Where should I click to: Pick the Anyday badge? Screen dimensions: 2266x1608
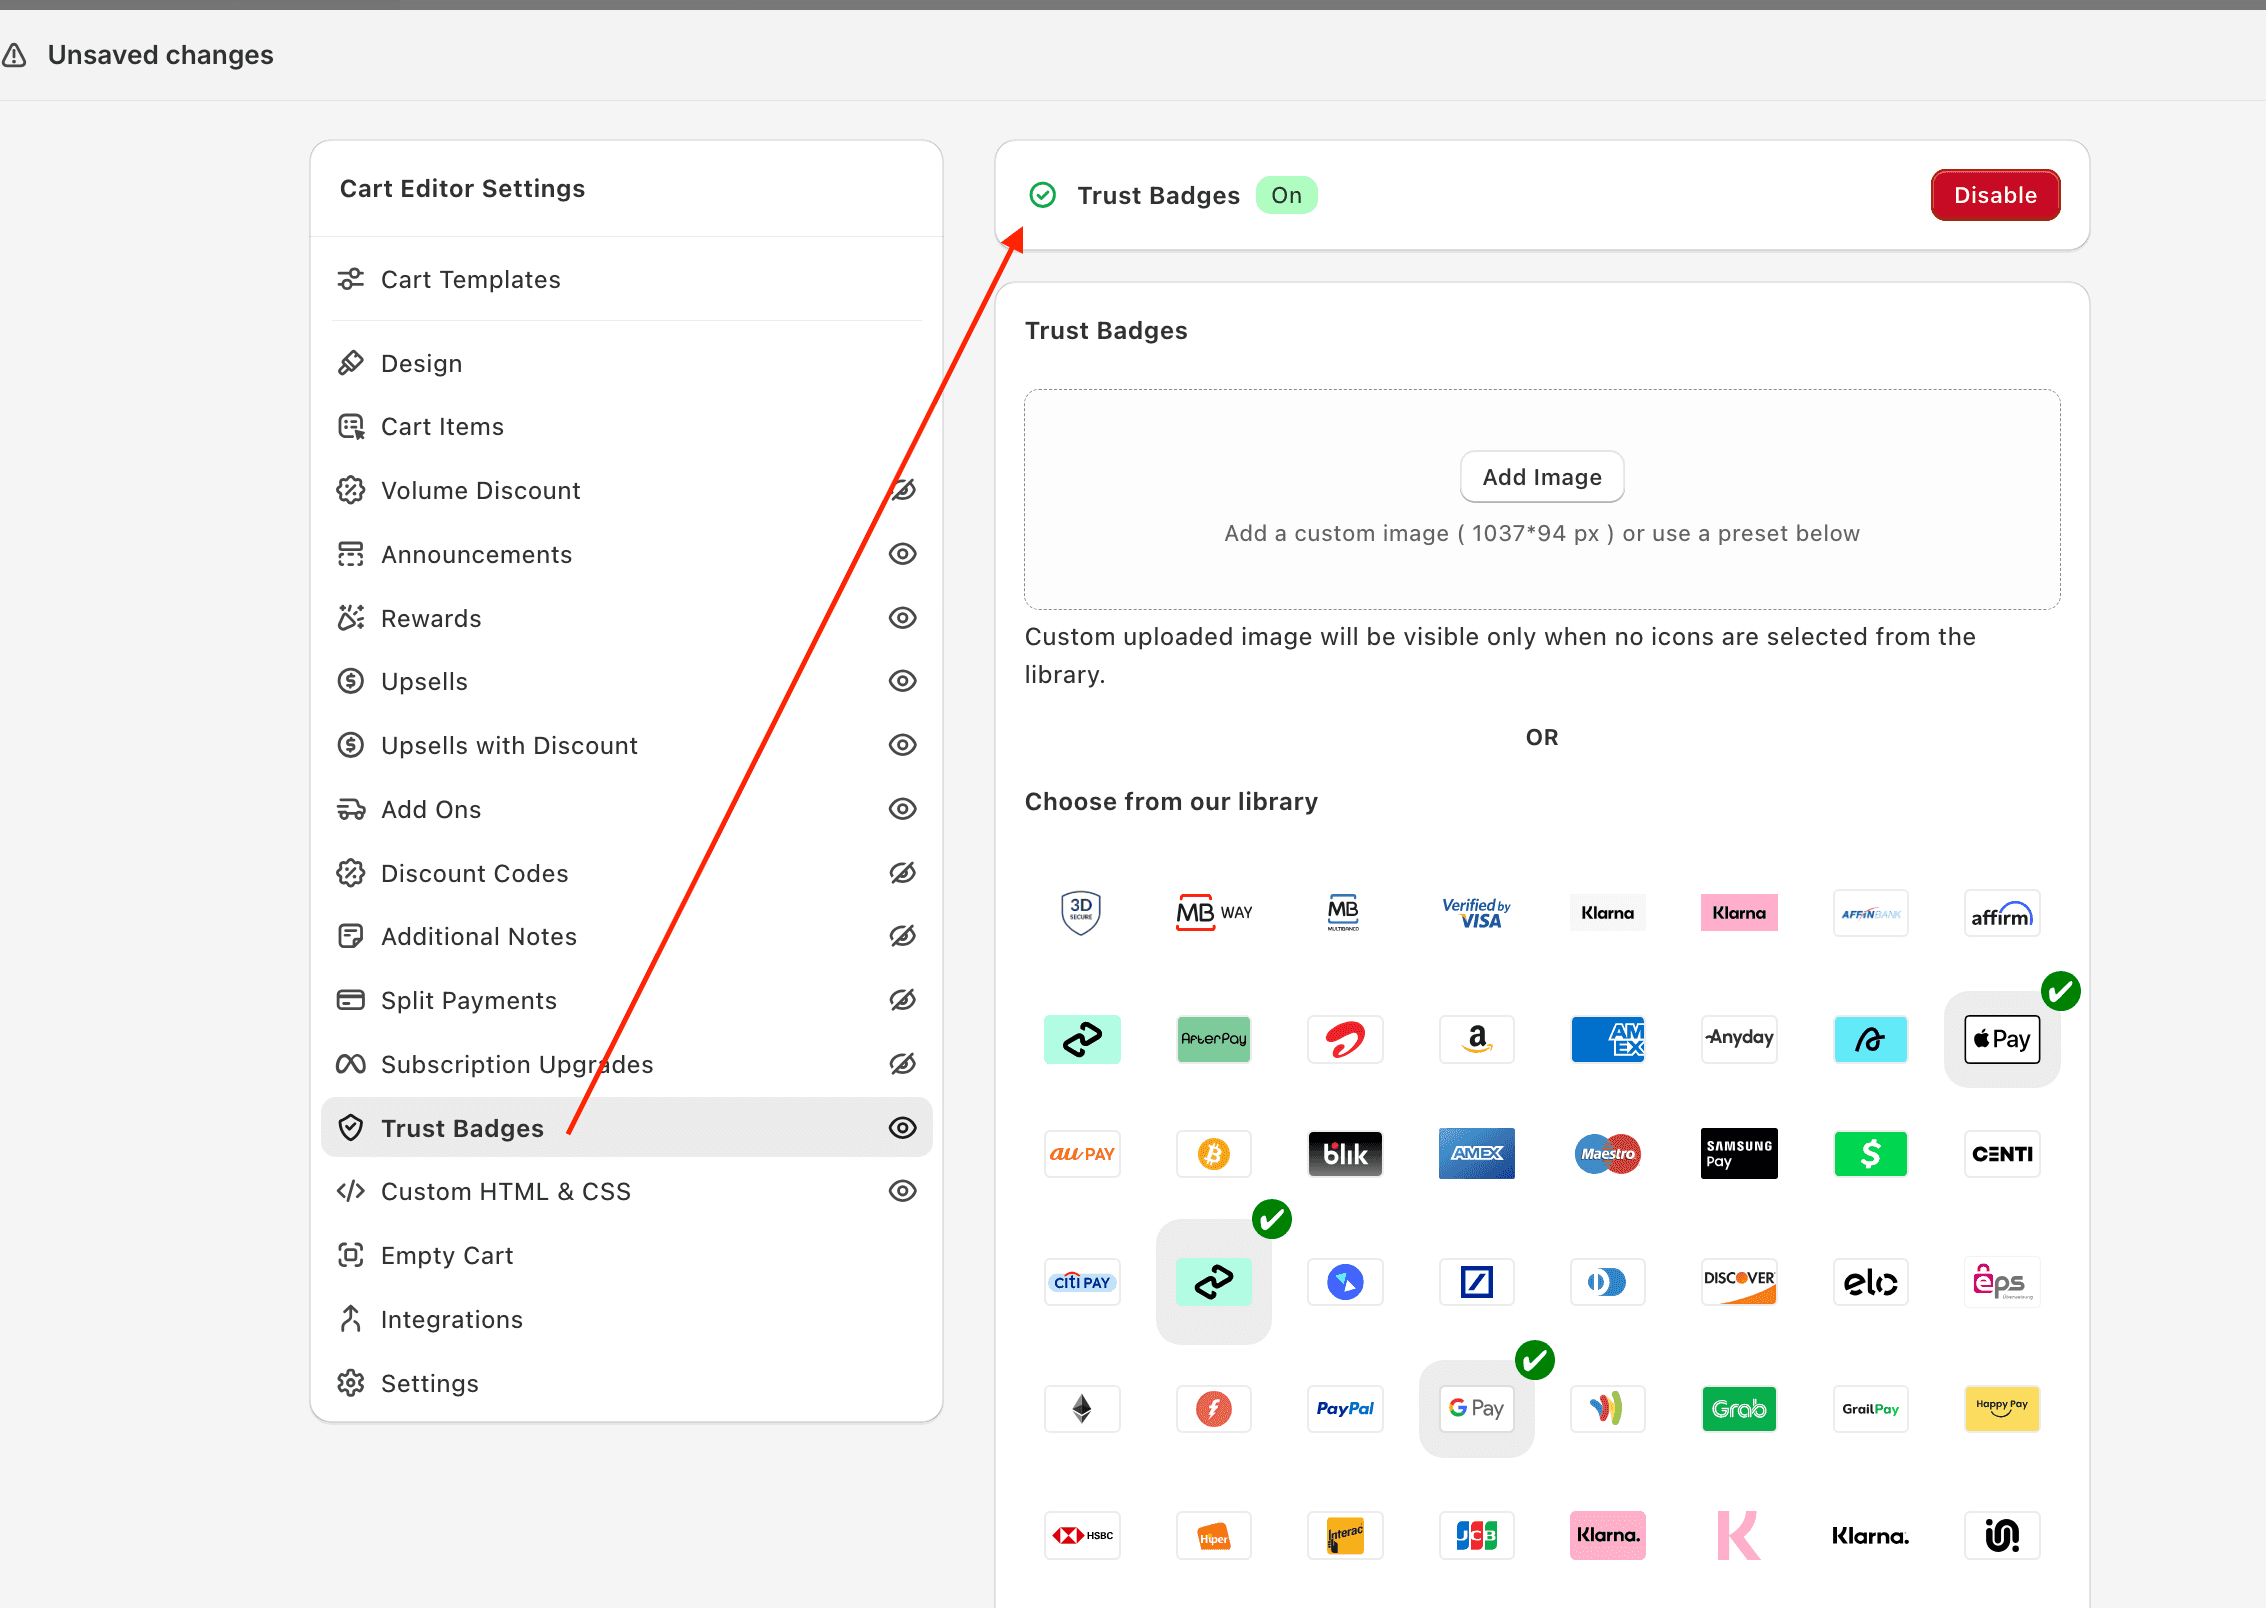coord(1740,1039)
